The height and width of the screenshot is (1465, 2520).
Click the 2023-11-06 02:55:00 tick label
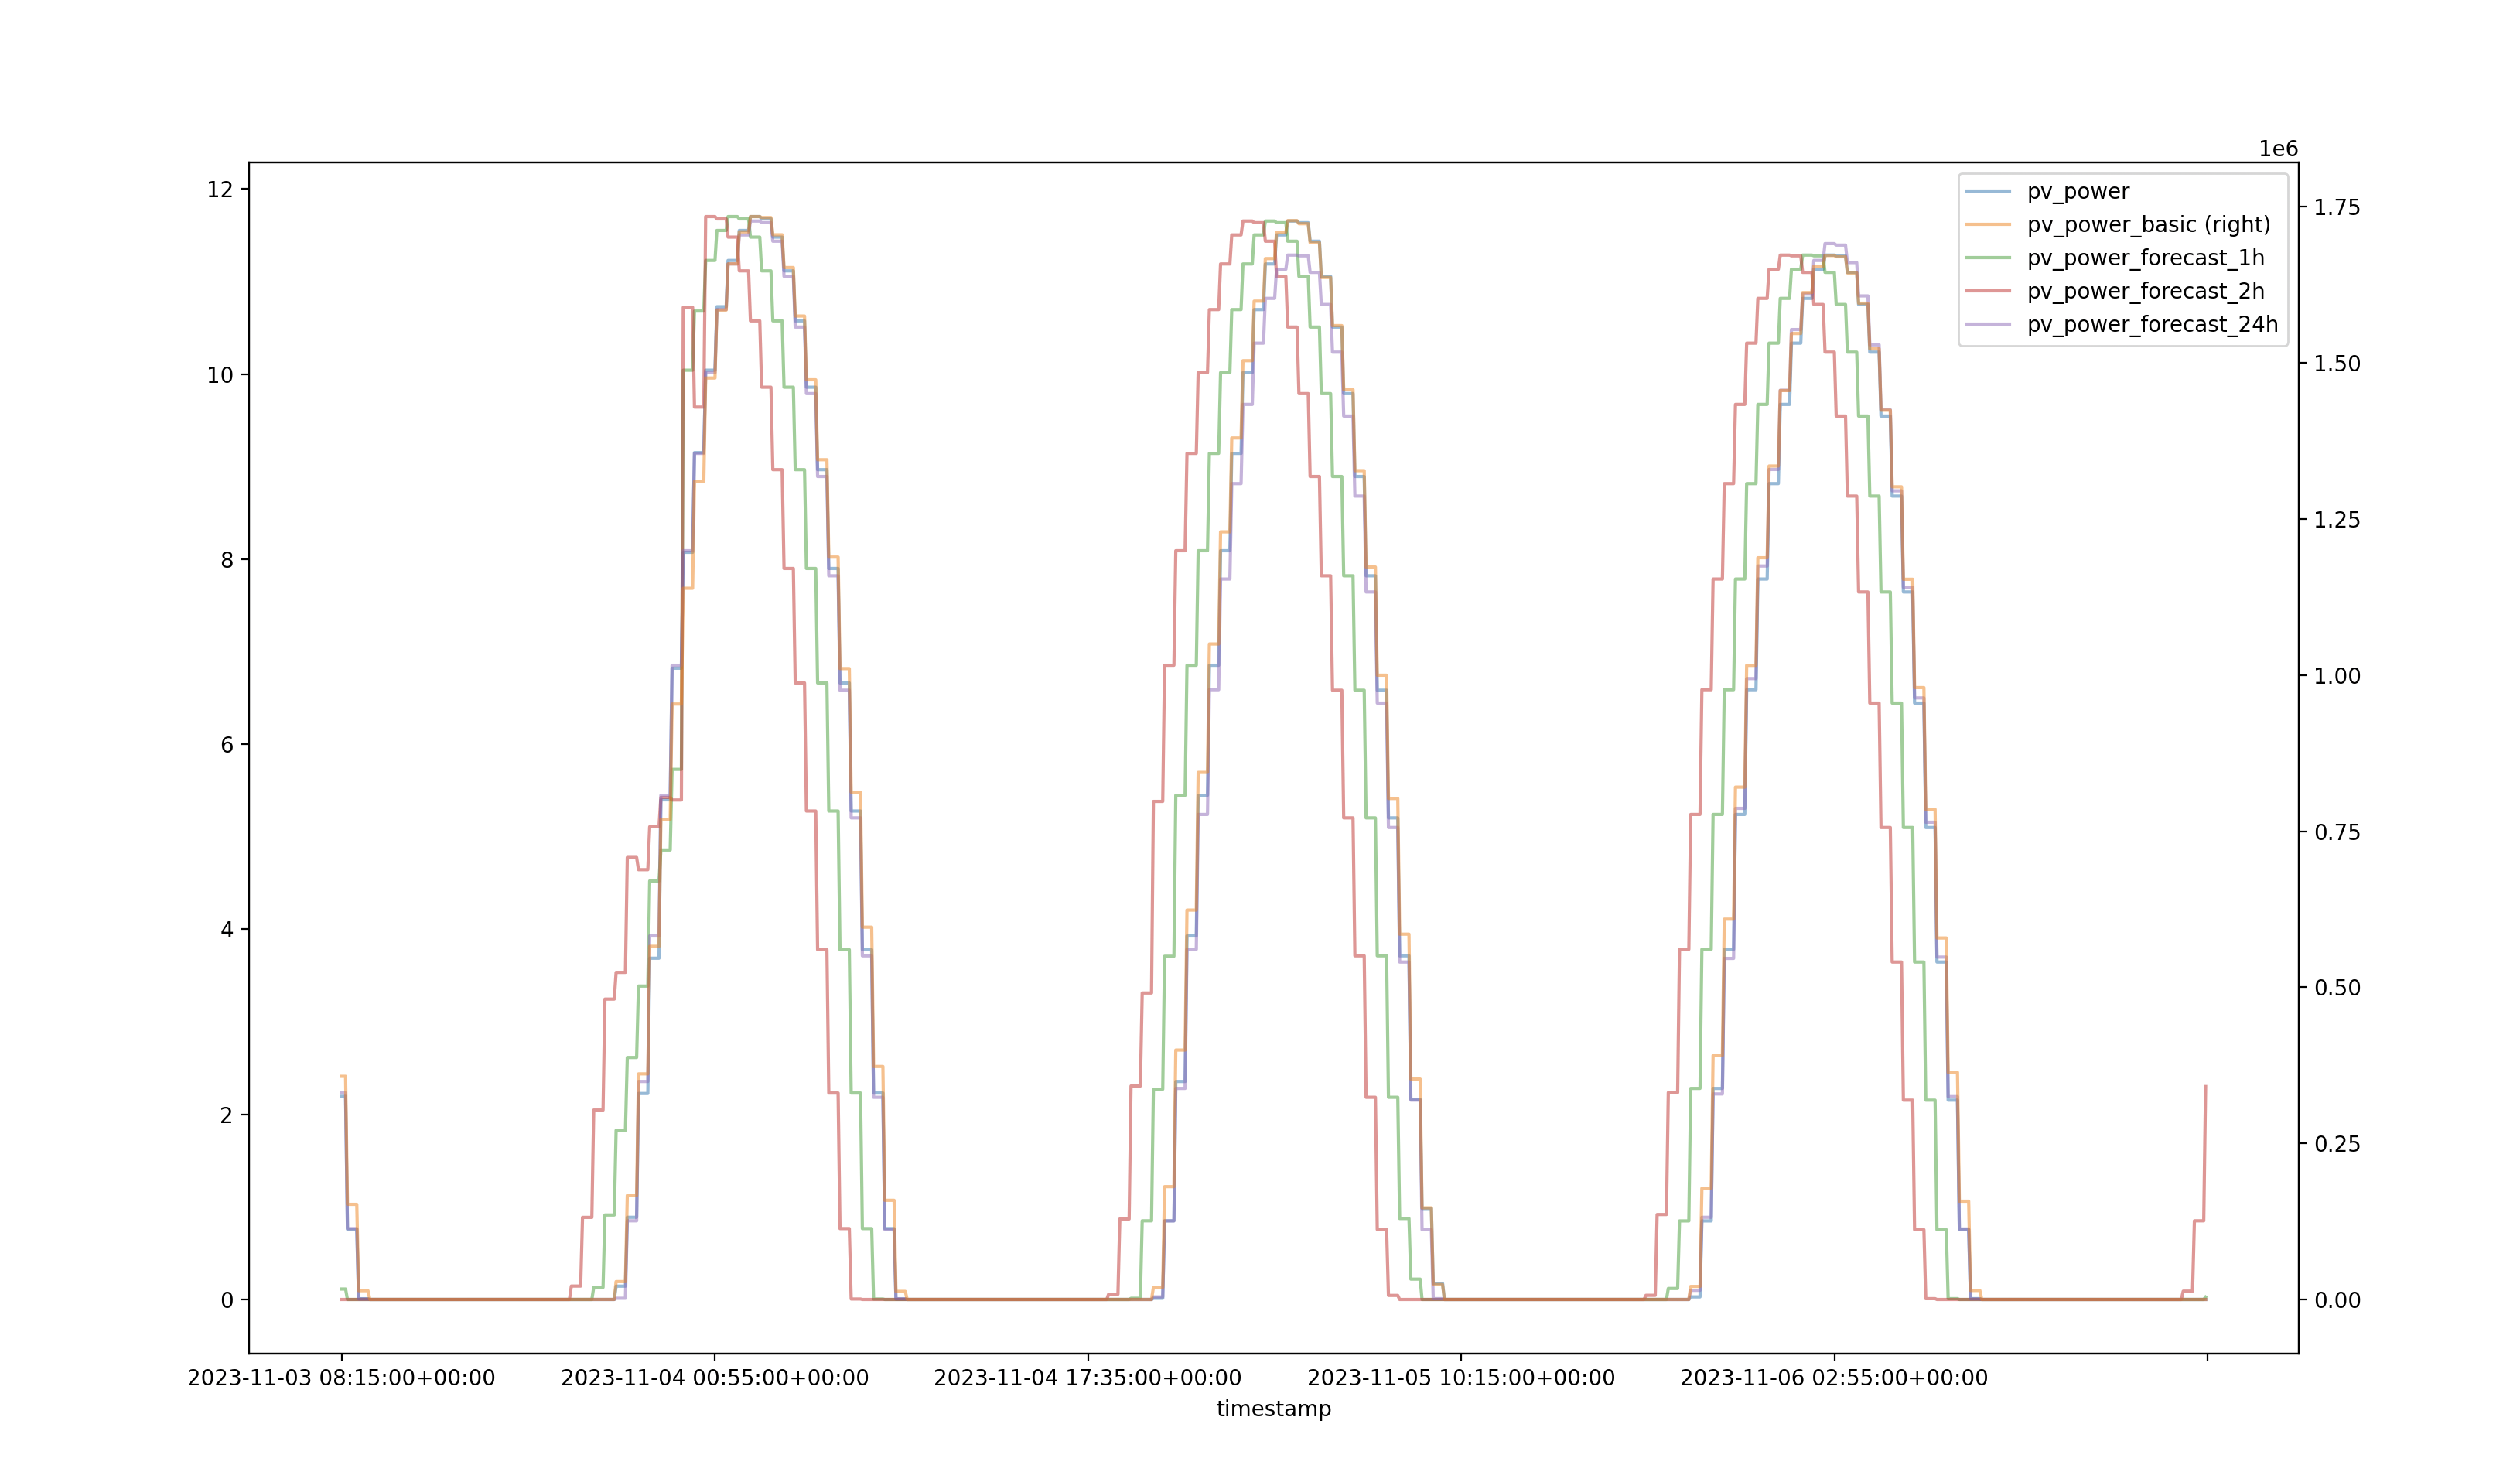1833,1379
